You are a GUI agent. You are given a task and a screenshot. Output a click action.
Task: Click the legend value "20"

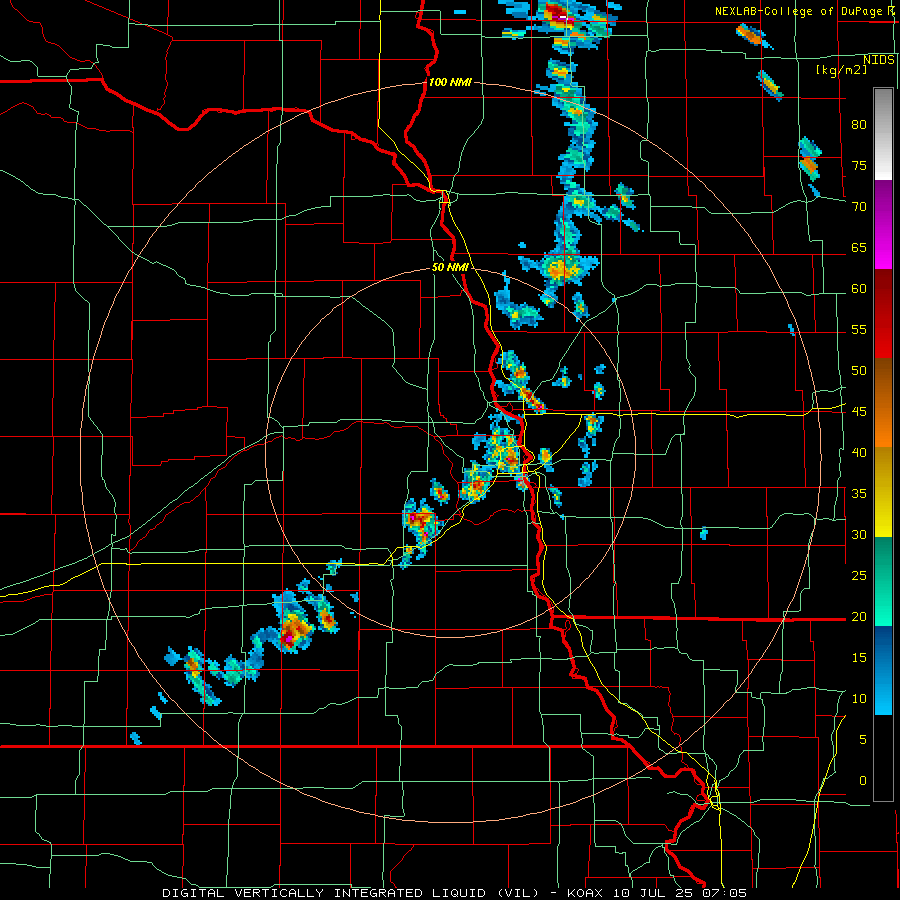tap(859, 617)
